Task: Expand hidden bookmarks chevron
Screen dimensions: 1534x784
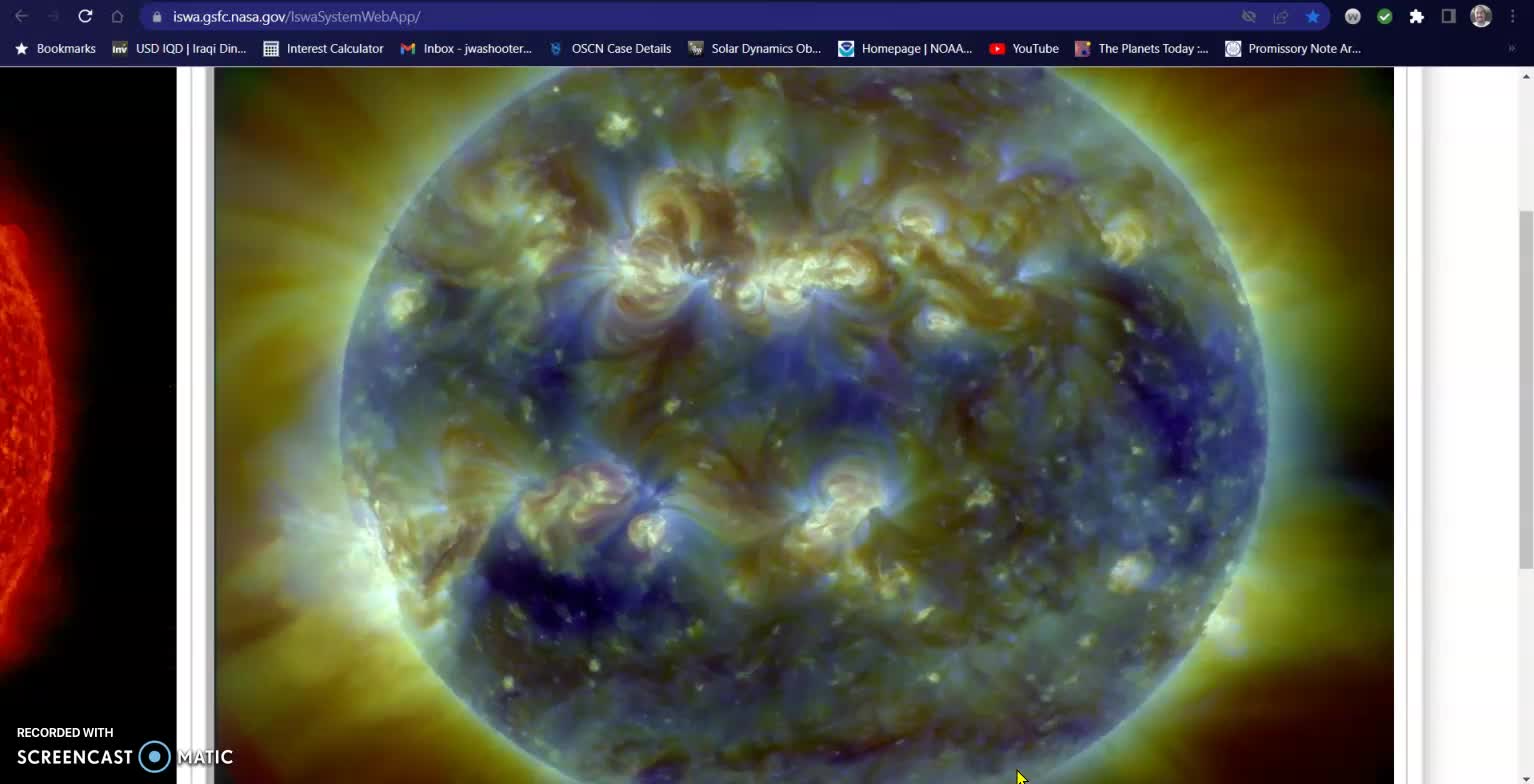Action: pos(1511,48)
